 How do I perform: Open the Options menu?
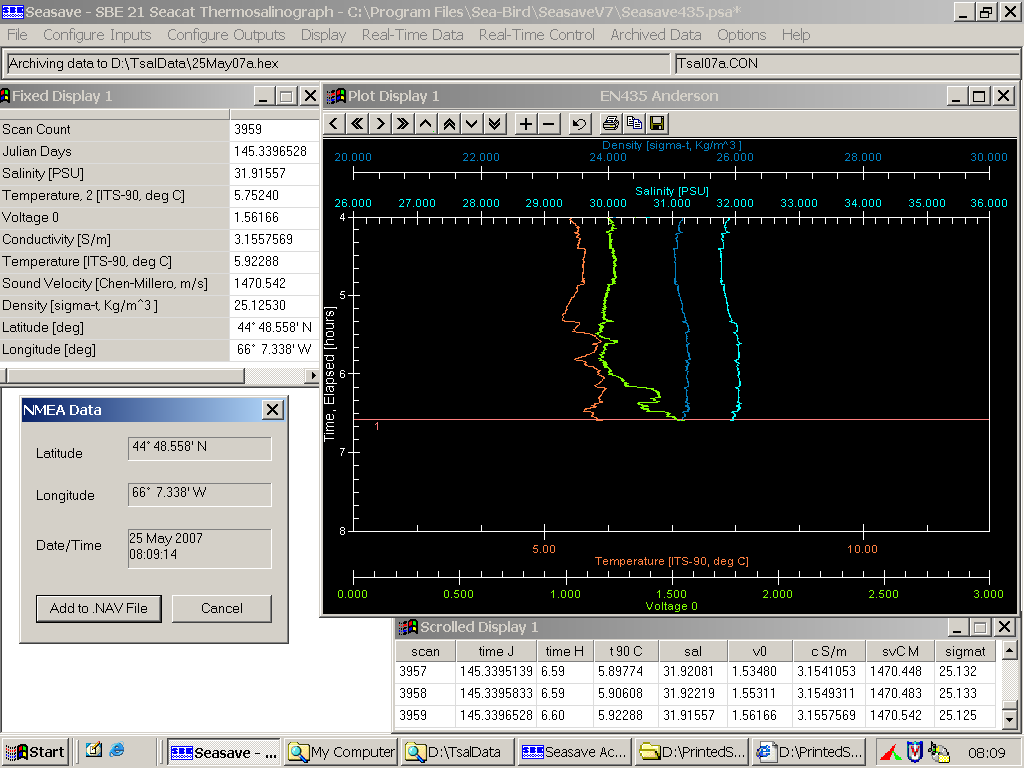click(x=741, y=35)
